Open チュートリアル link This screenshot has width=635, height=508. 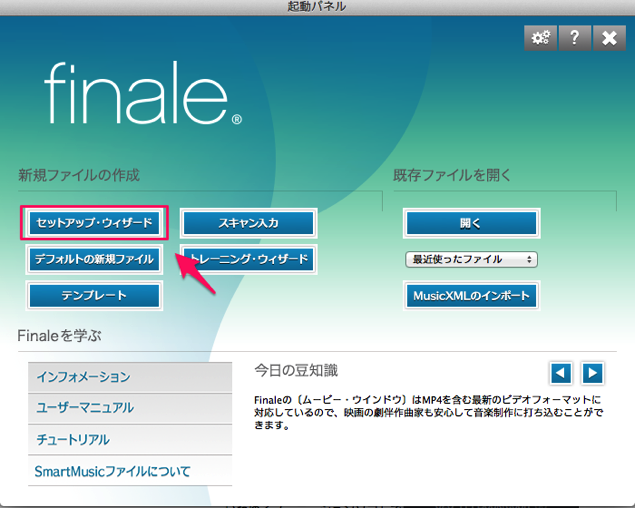coord(130,440)
